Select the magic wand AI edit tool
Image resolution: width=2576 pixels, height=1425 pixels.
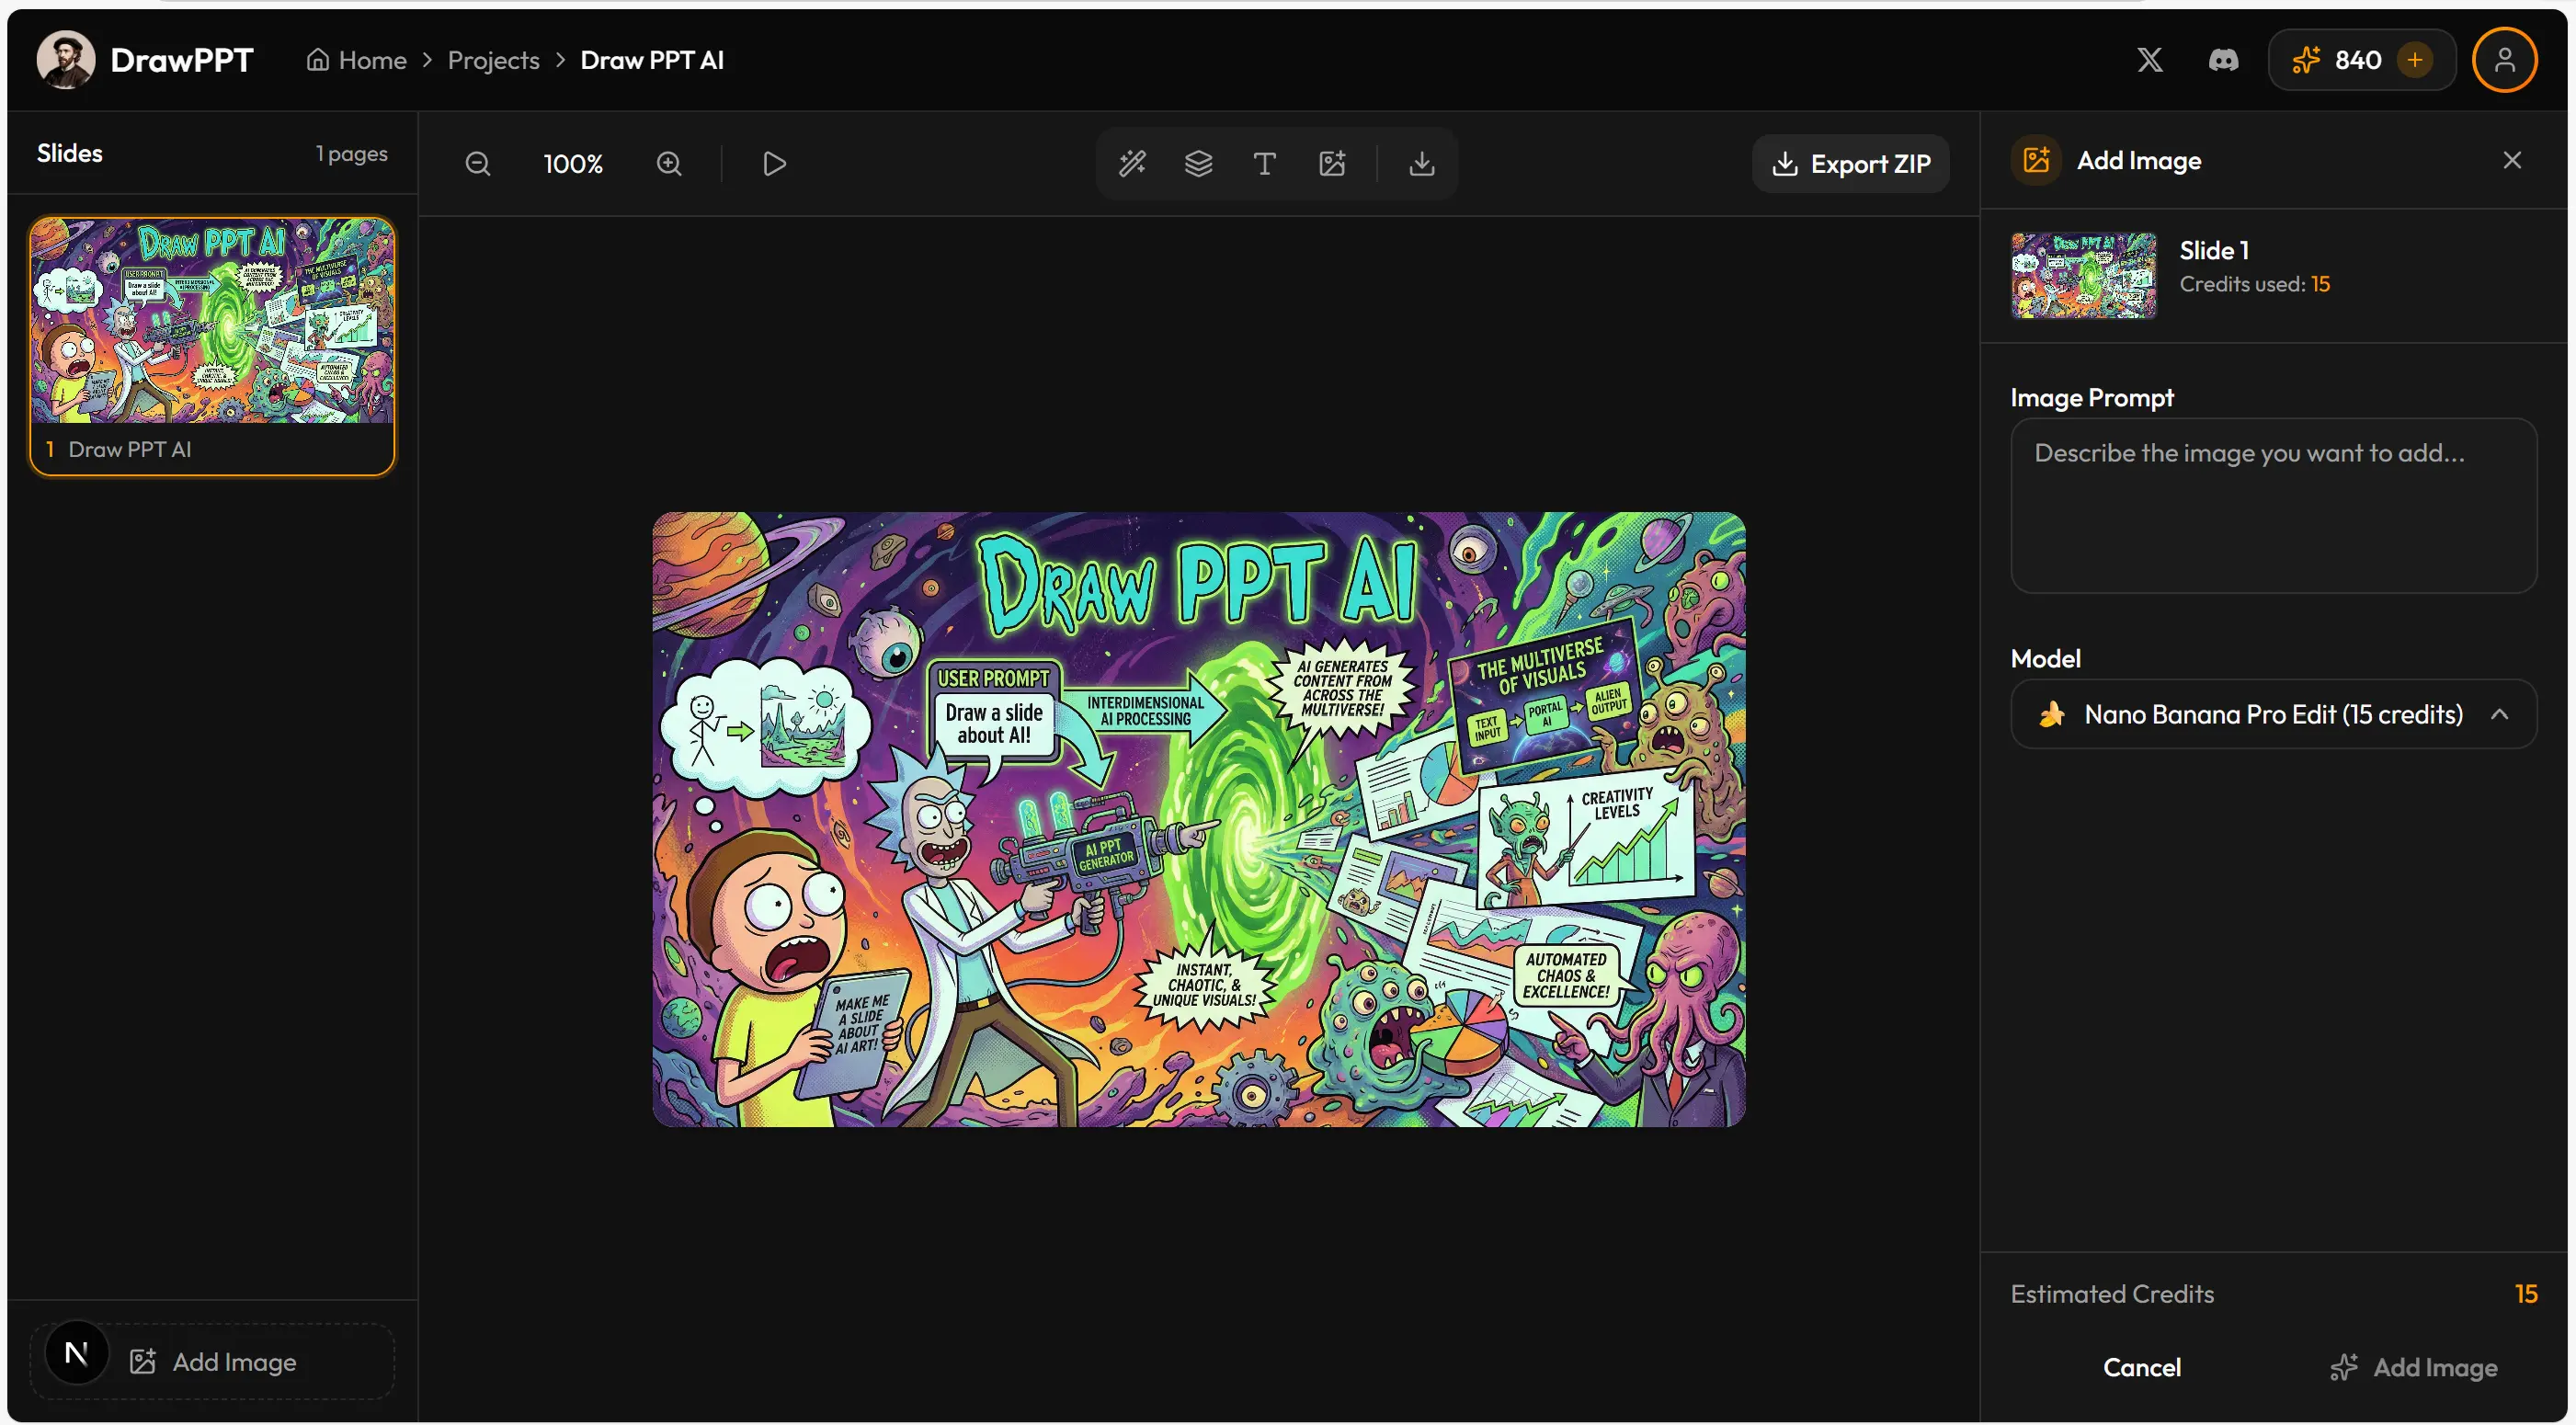(1132, 163)
